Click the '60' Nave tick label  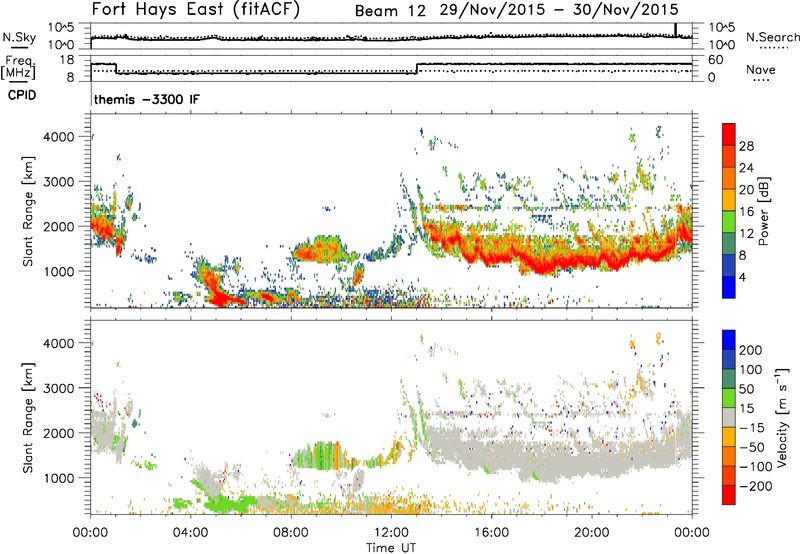point(716,60)
